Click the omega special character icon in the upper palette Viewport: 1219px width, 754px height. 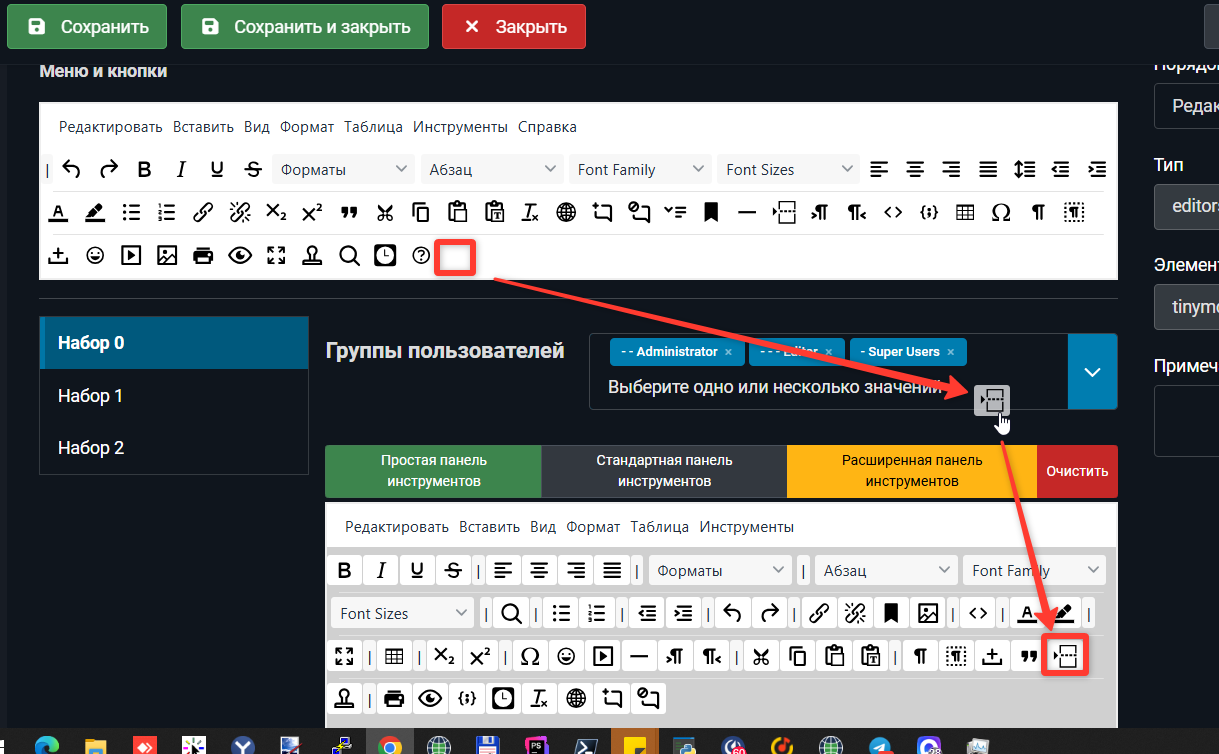1000,212
